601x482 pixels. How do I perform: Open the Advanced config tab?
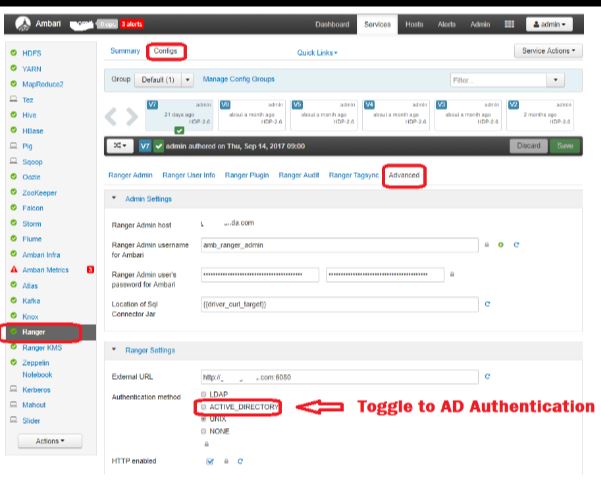pos(404,175)
